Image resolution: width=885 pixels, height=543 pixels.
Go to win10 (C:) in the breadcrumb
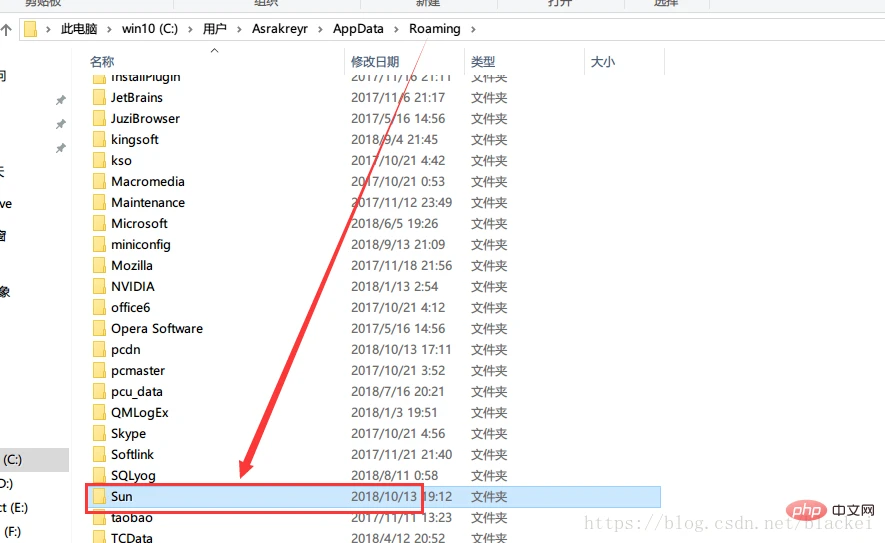click(150, 29)
